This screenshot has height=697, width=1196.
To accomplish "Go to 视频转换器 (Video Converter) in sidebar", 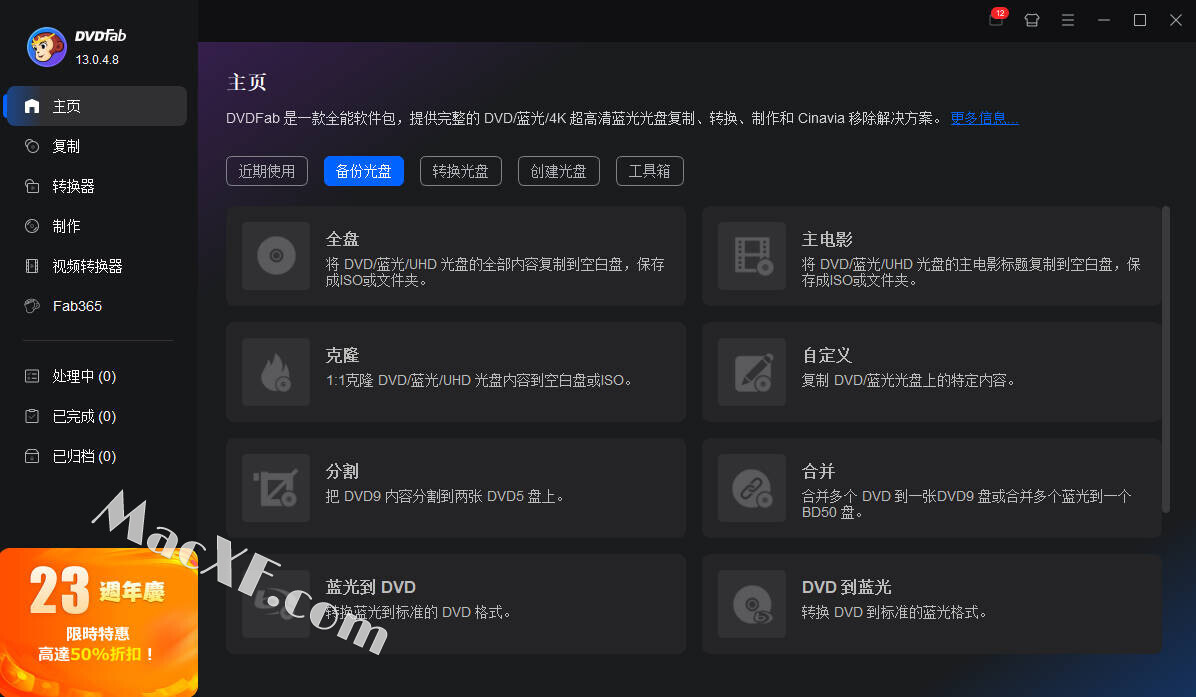I will pos(87,266).
